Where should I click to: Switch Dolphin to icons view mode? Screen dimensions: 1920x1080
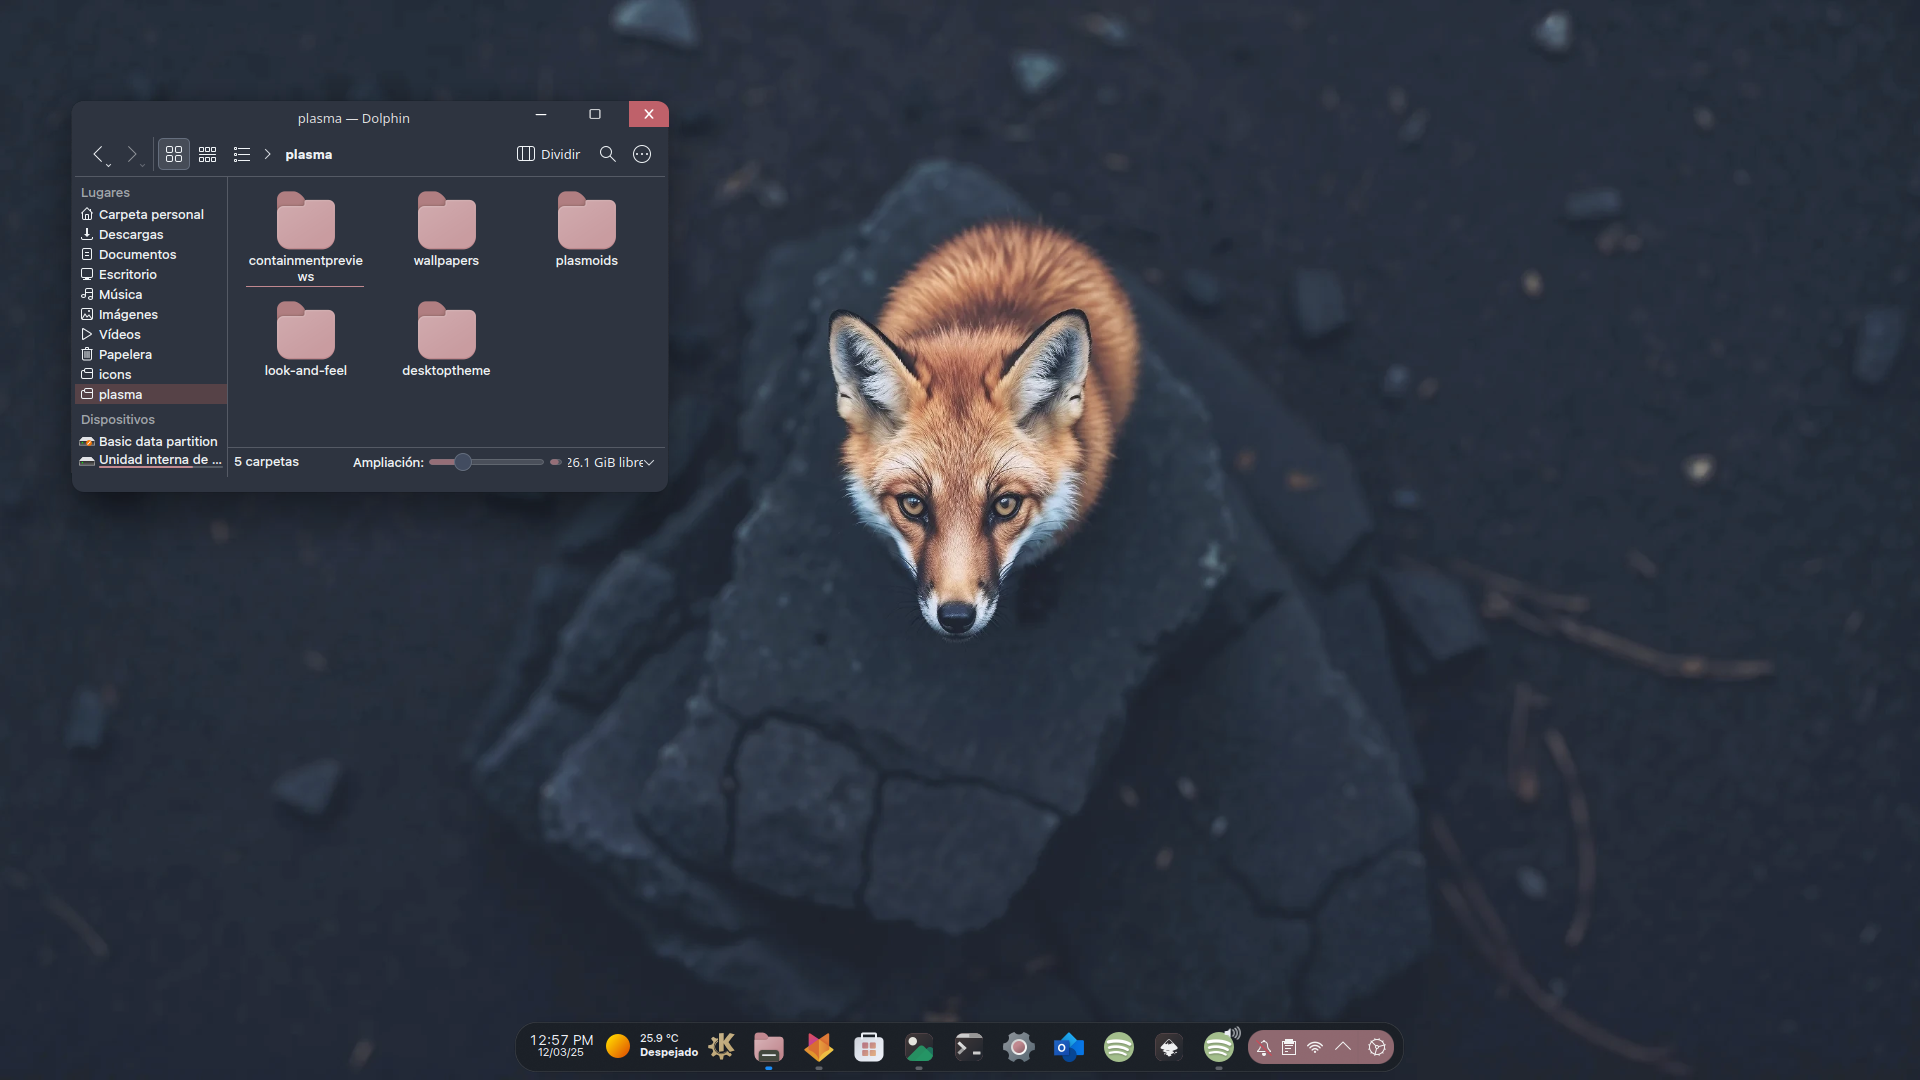174,154
